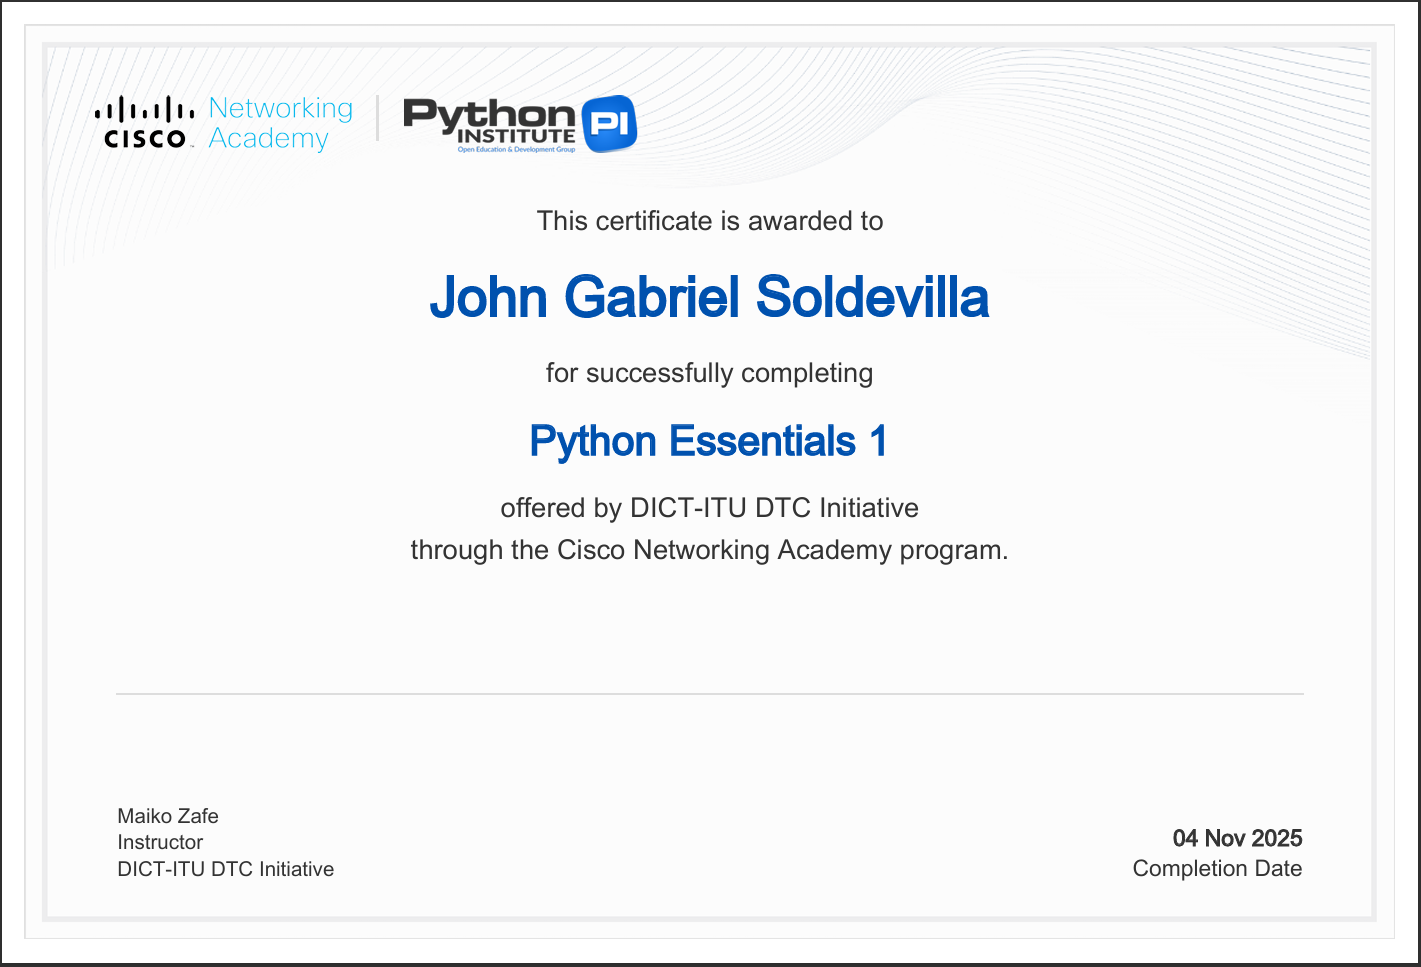Click the instructor name Maiko Zafe
This screenshot has width=1421, height=967.
[167, 816]
